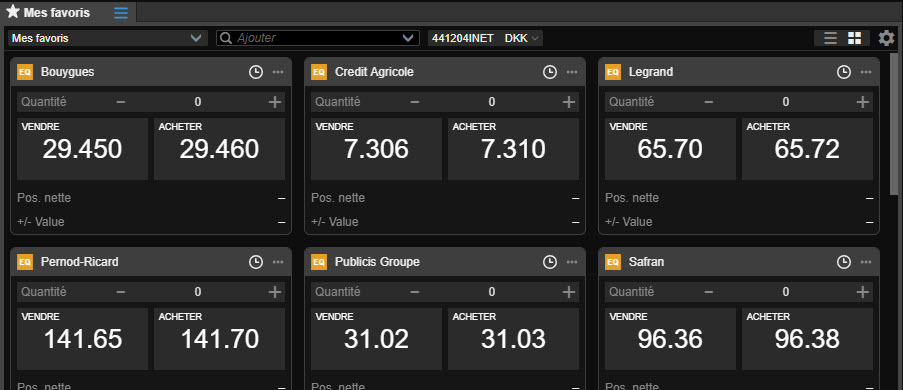This screenshot has width=903, height=390.
Task: Click the Credit Agricole instrument name
Action: [x=374, y=72]
